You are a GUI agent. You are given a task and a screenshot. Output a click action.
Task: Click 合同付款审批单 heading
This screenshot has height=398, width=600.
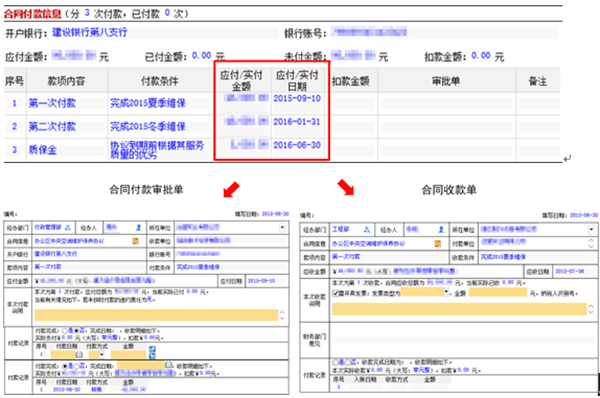tap(146, 189)
